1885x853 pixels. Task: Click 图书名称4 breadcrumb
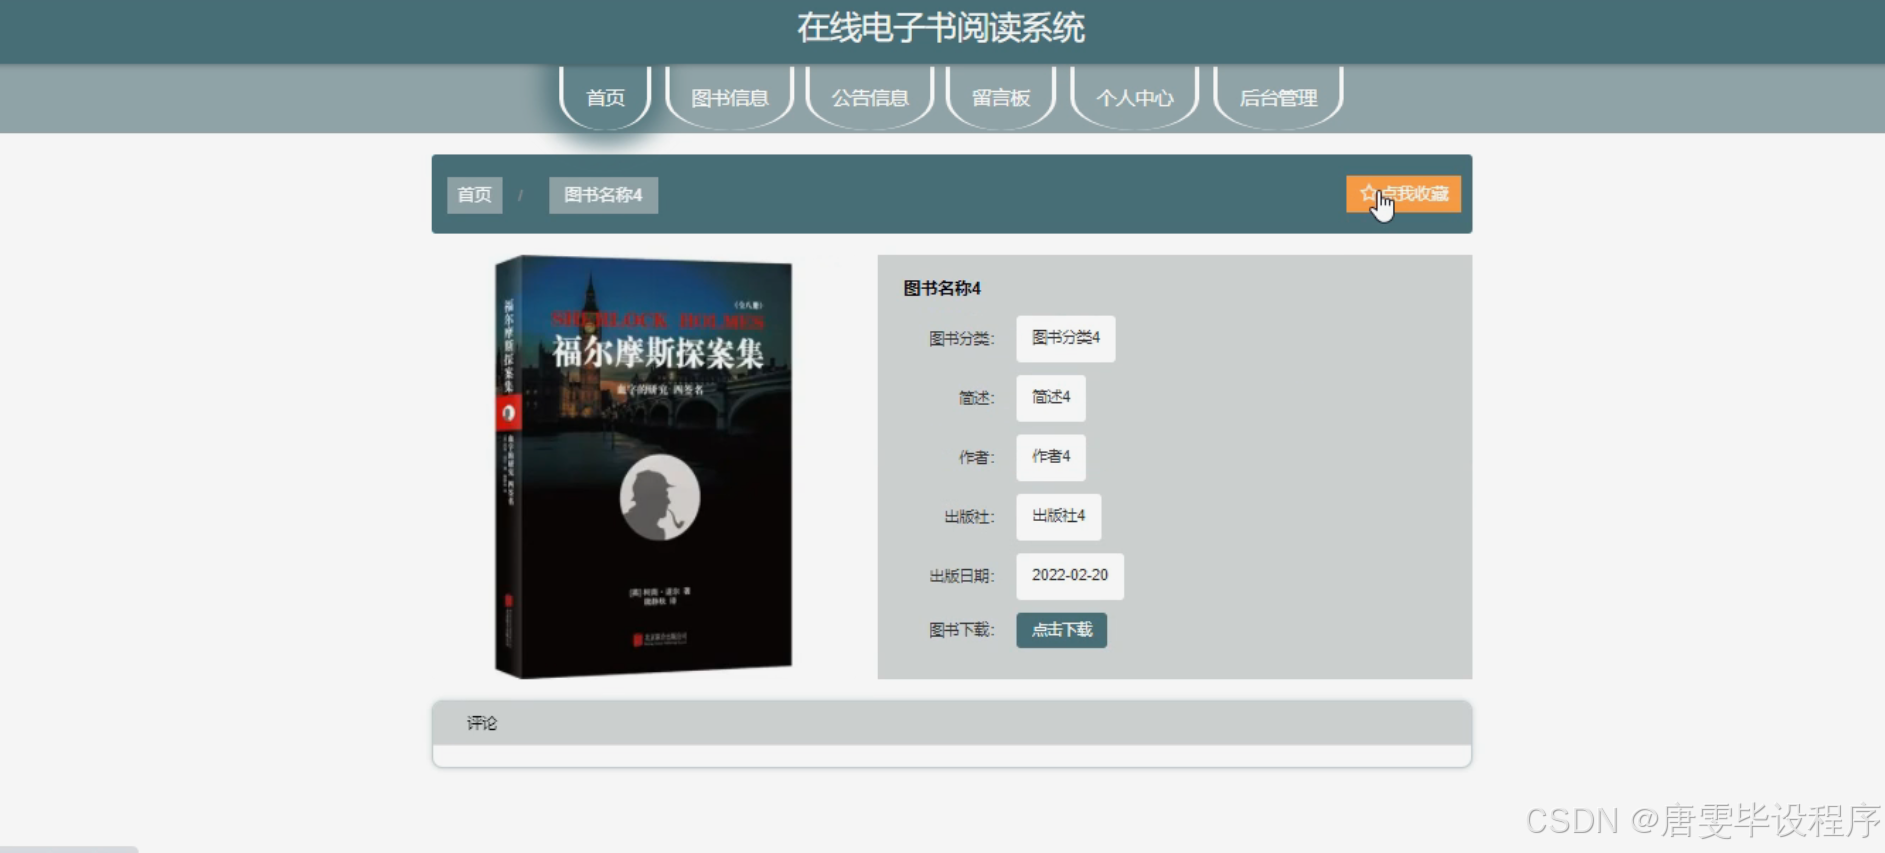[603, 195]
